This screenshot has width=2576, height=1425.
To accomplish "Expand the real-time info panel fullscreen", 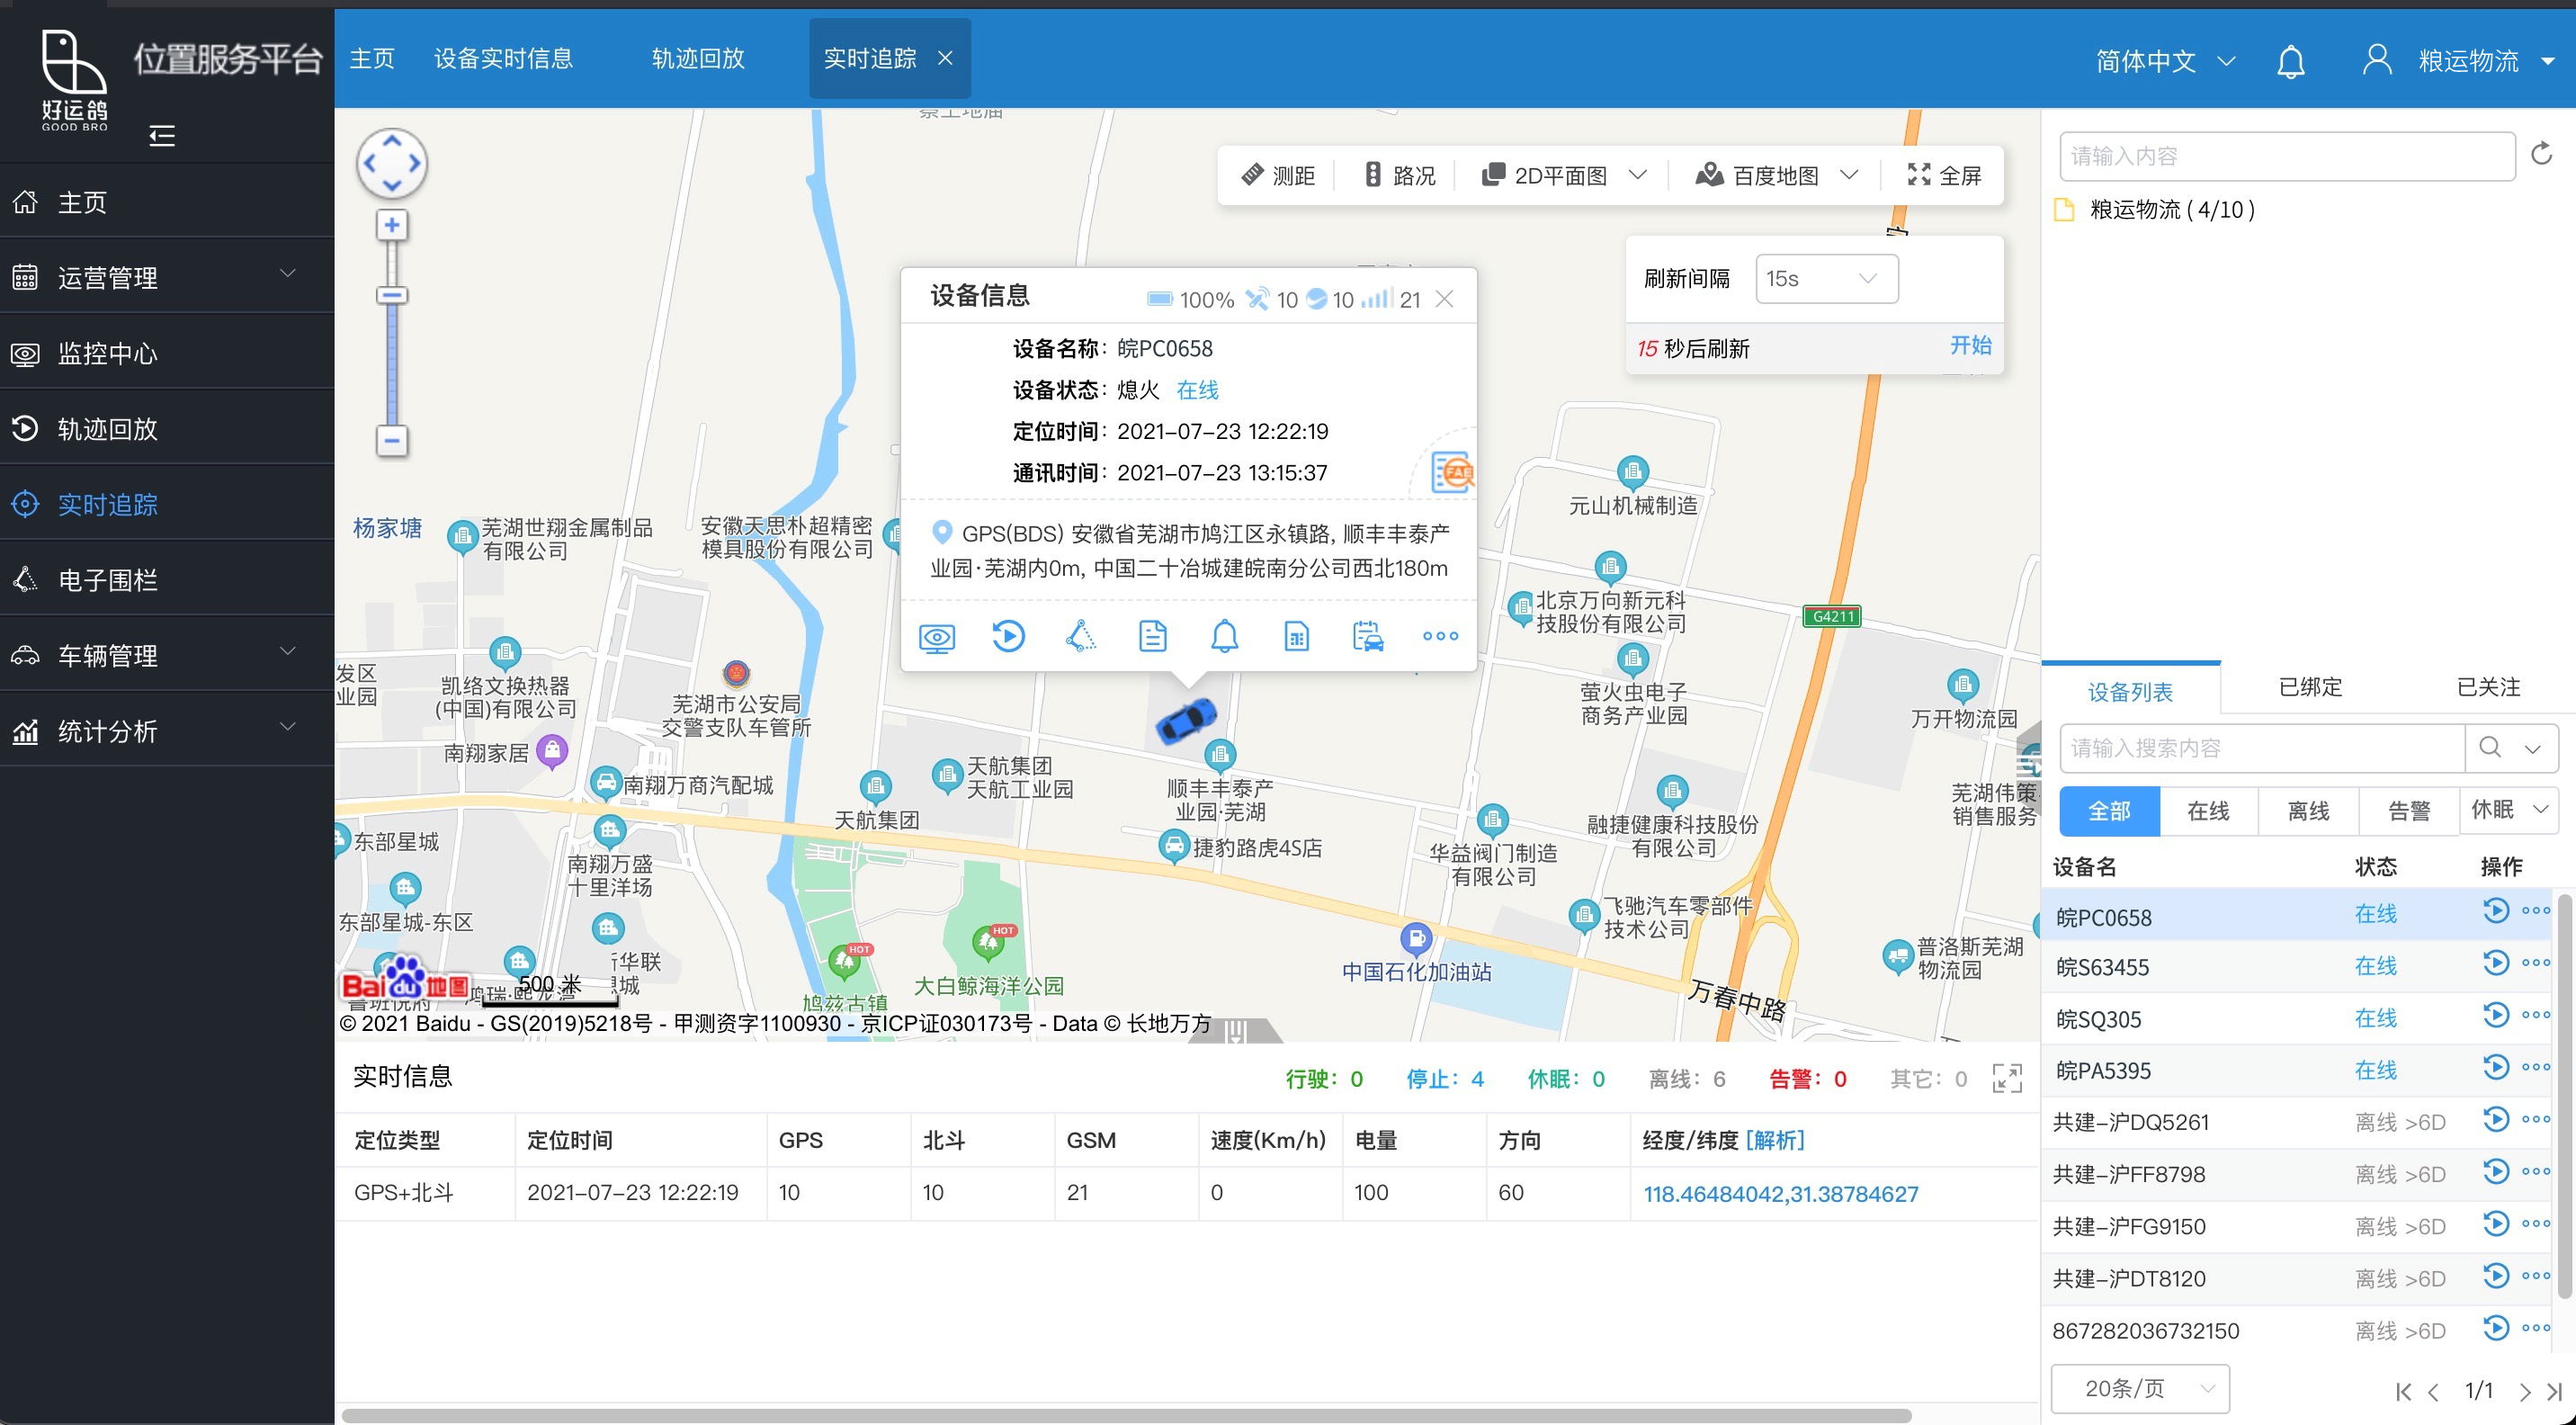I will point(2007,1078).
